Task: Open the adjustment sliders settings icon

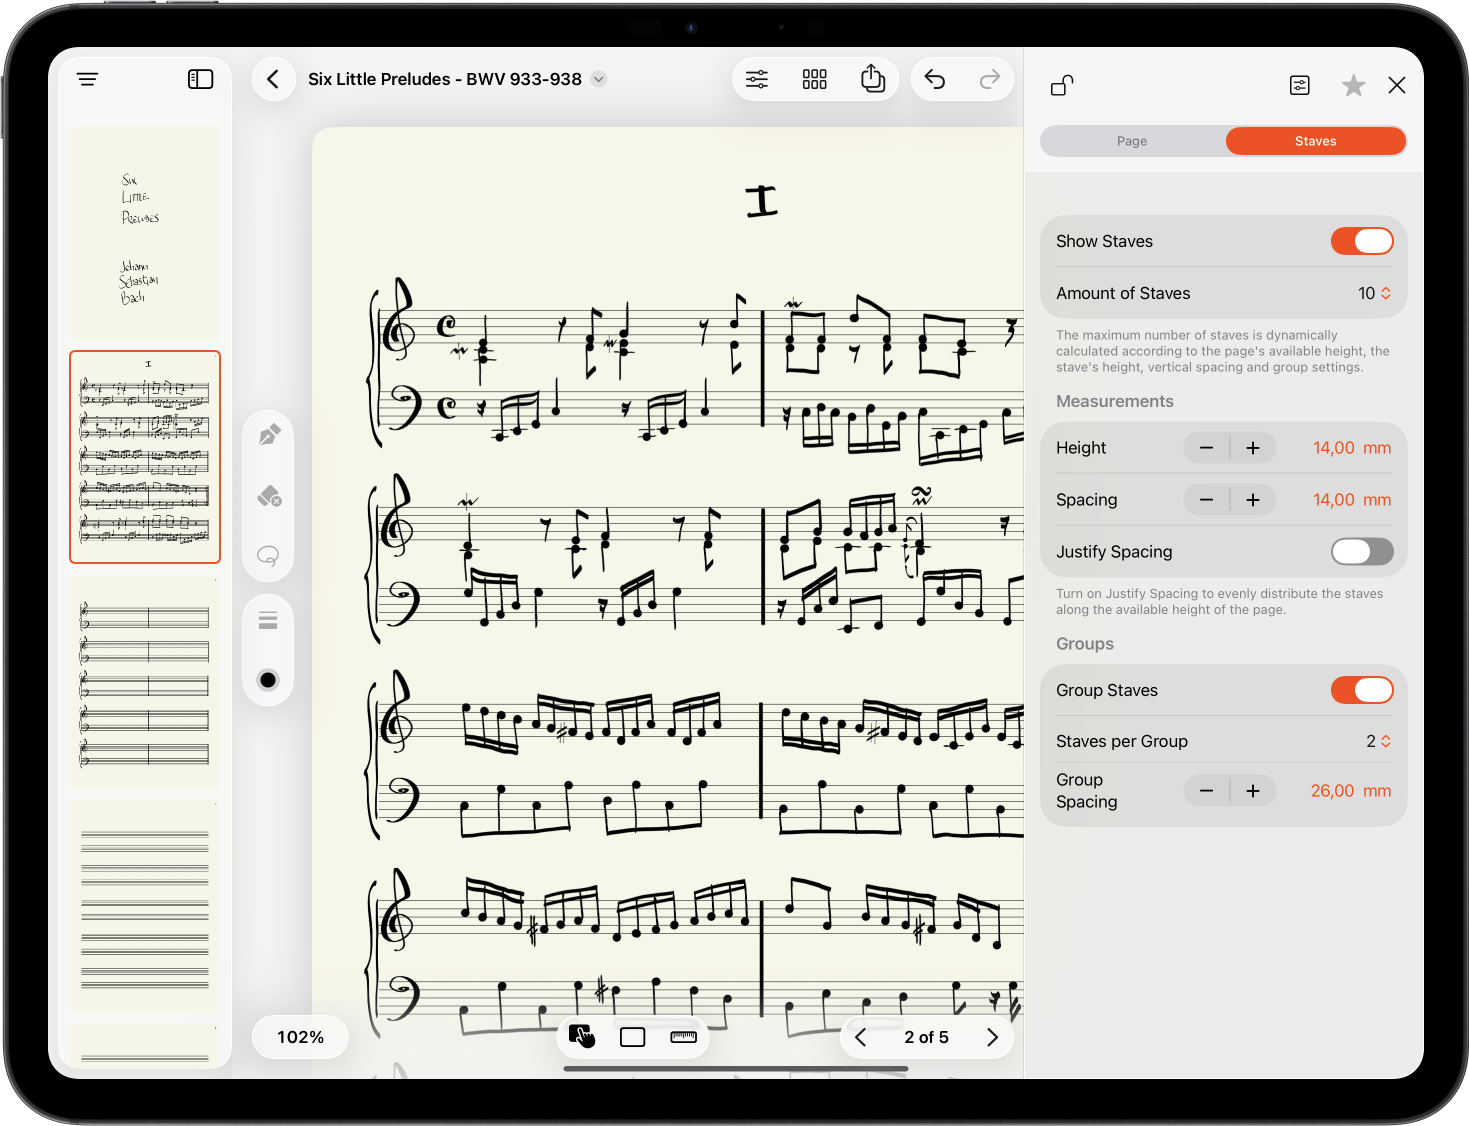Action: coord(757,79)
